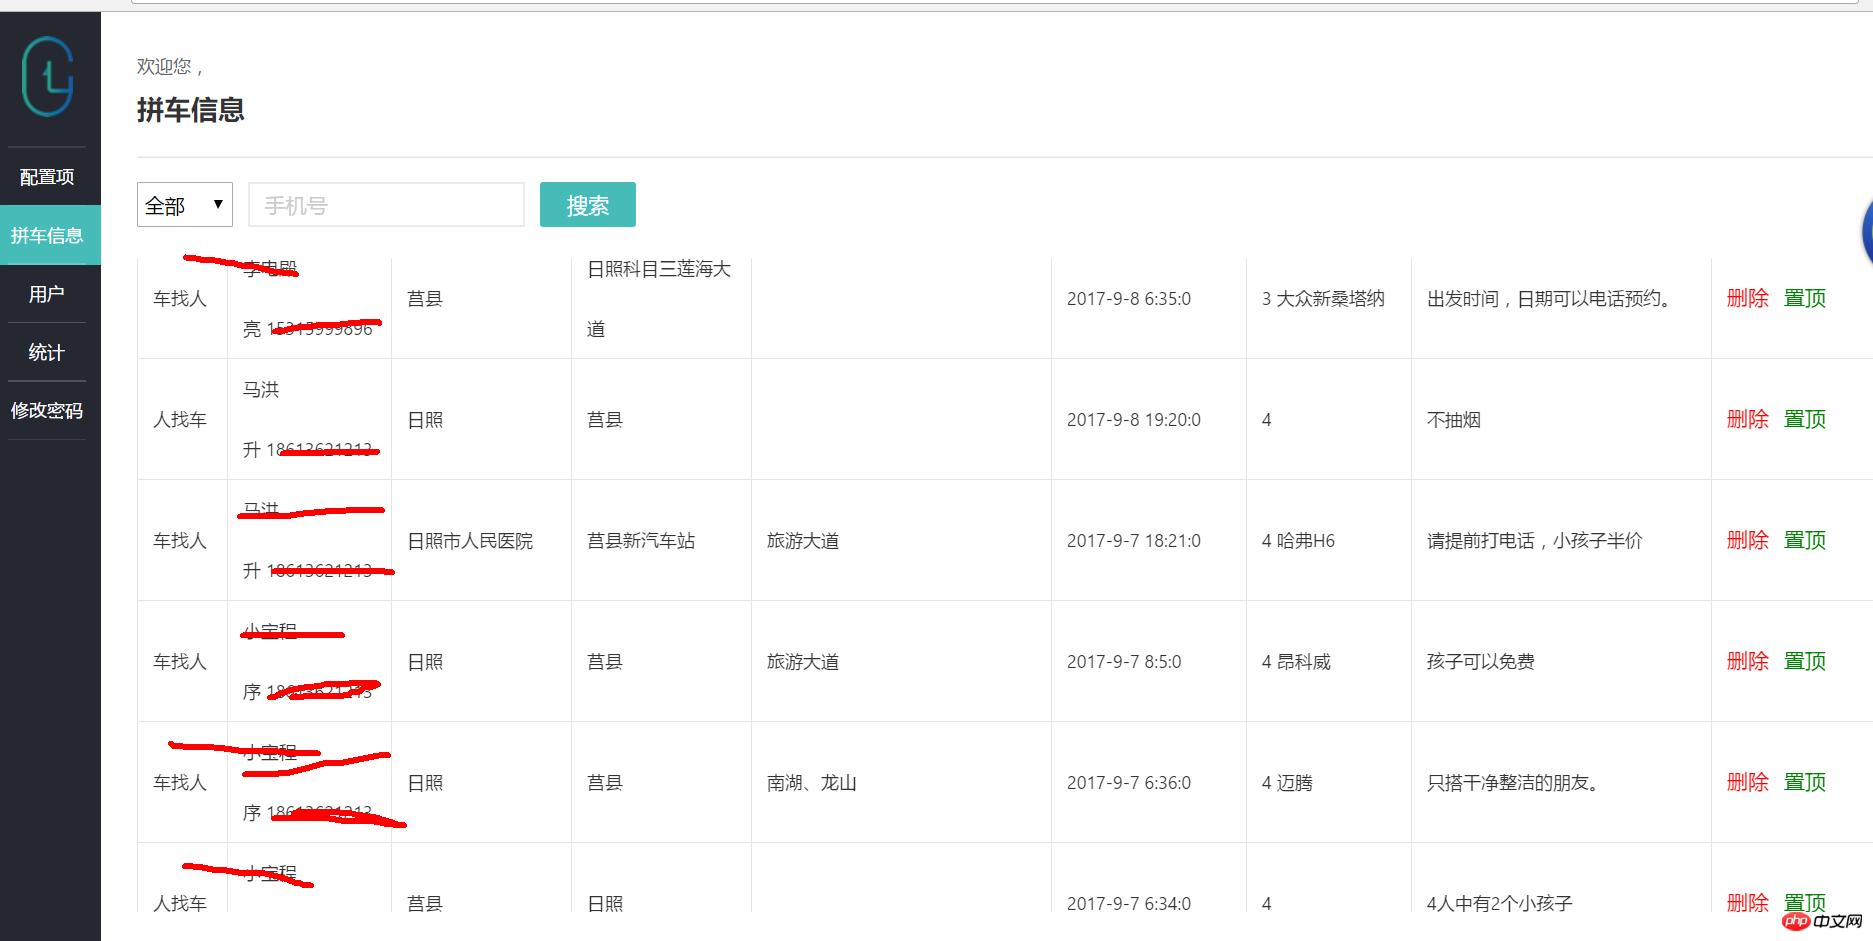Go to the 用户 sidebar section
The height and width of the screenshot is (941, 1873).
pos(47,294)
